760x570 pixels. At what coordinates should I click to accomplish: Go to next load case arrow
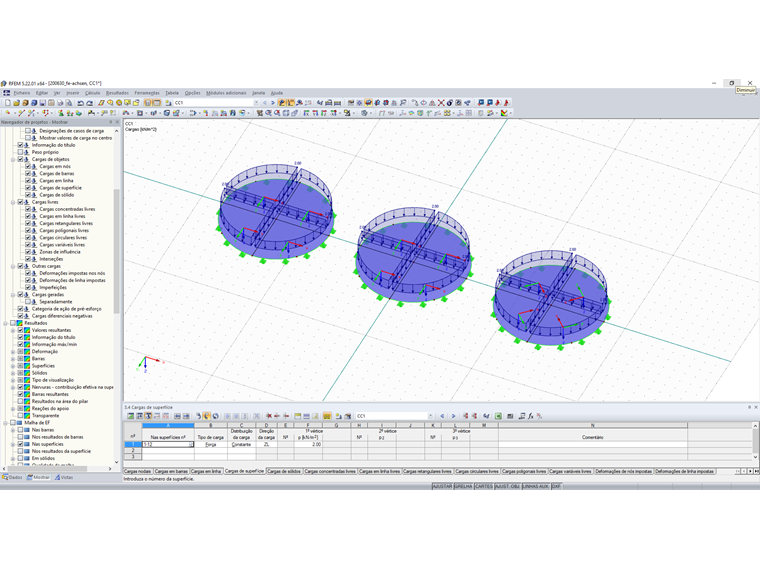[273, 103]
